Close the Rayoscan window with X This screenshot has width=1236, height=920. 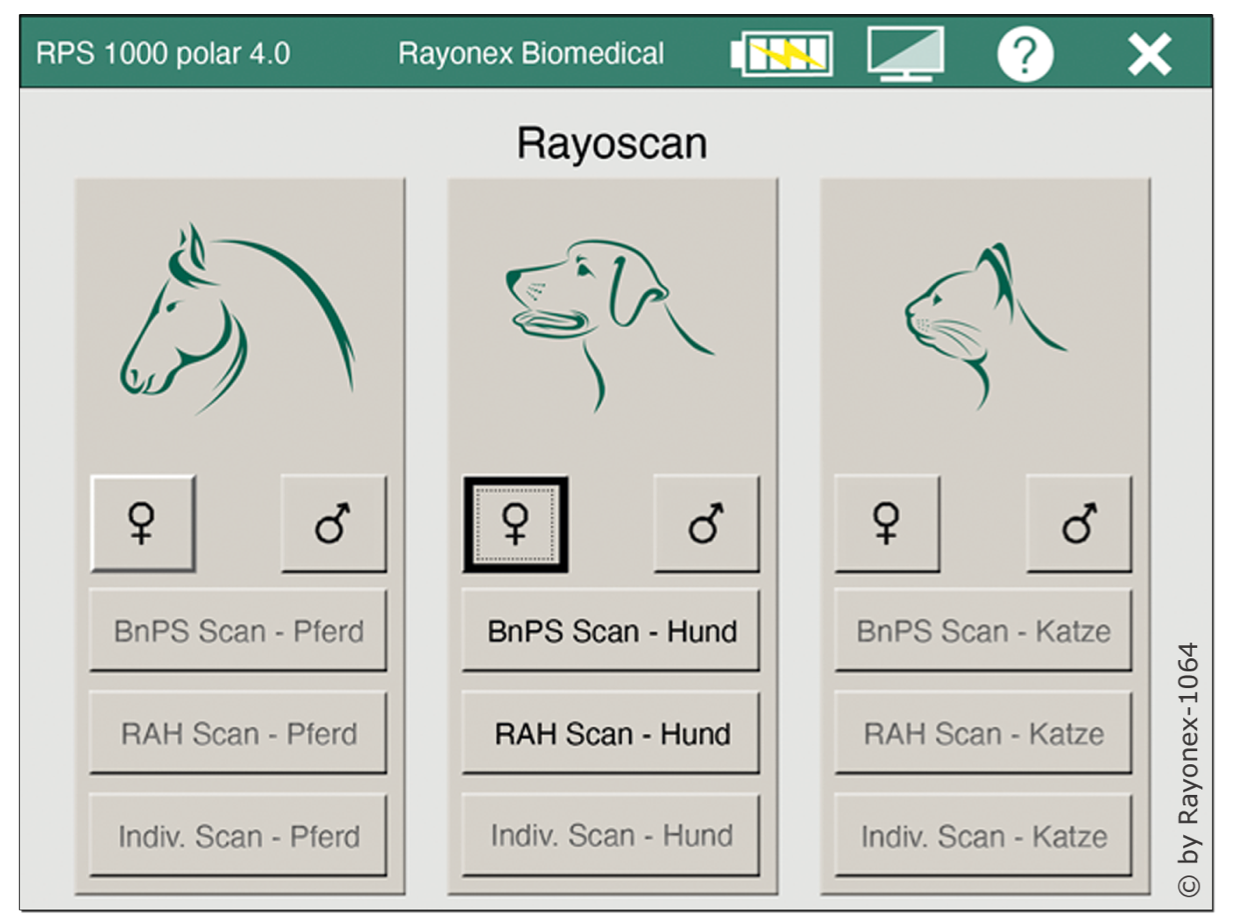point(1149,54)
